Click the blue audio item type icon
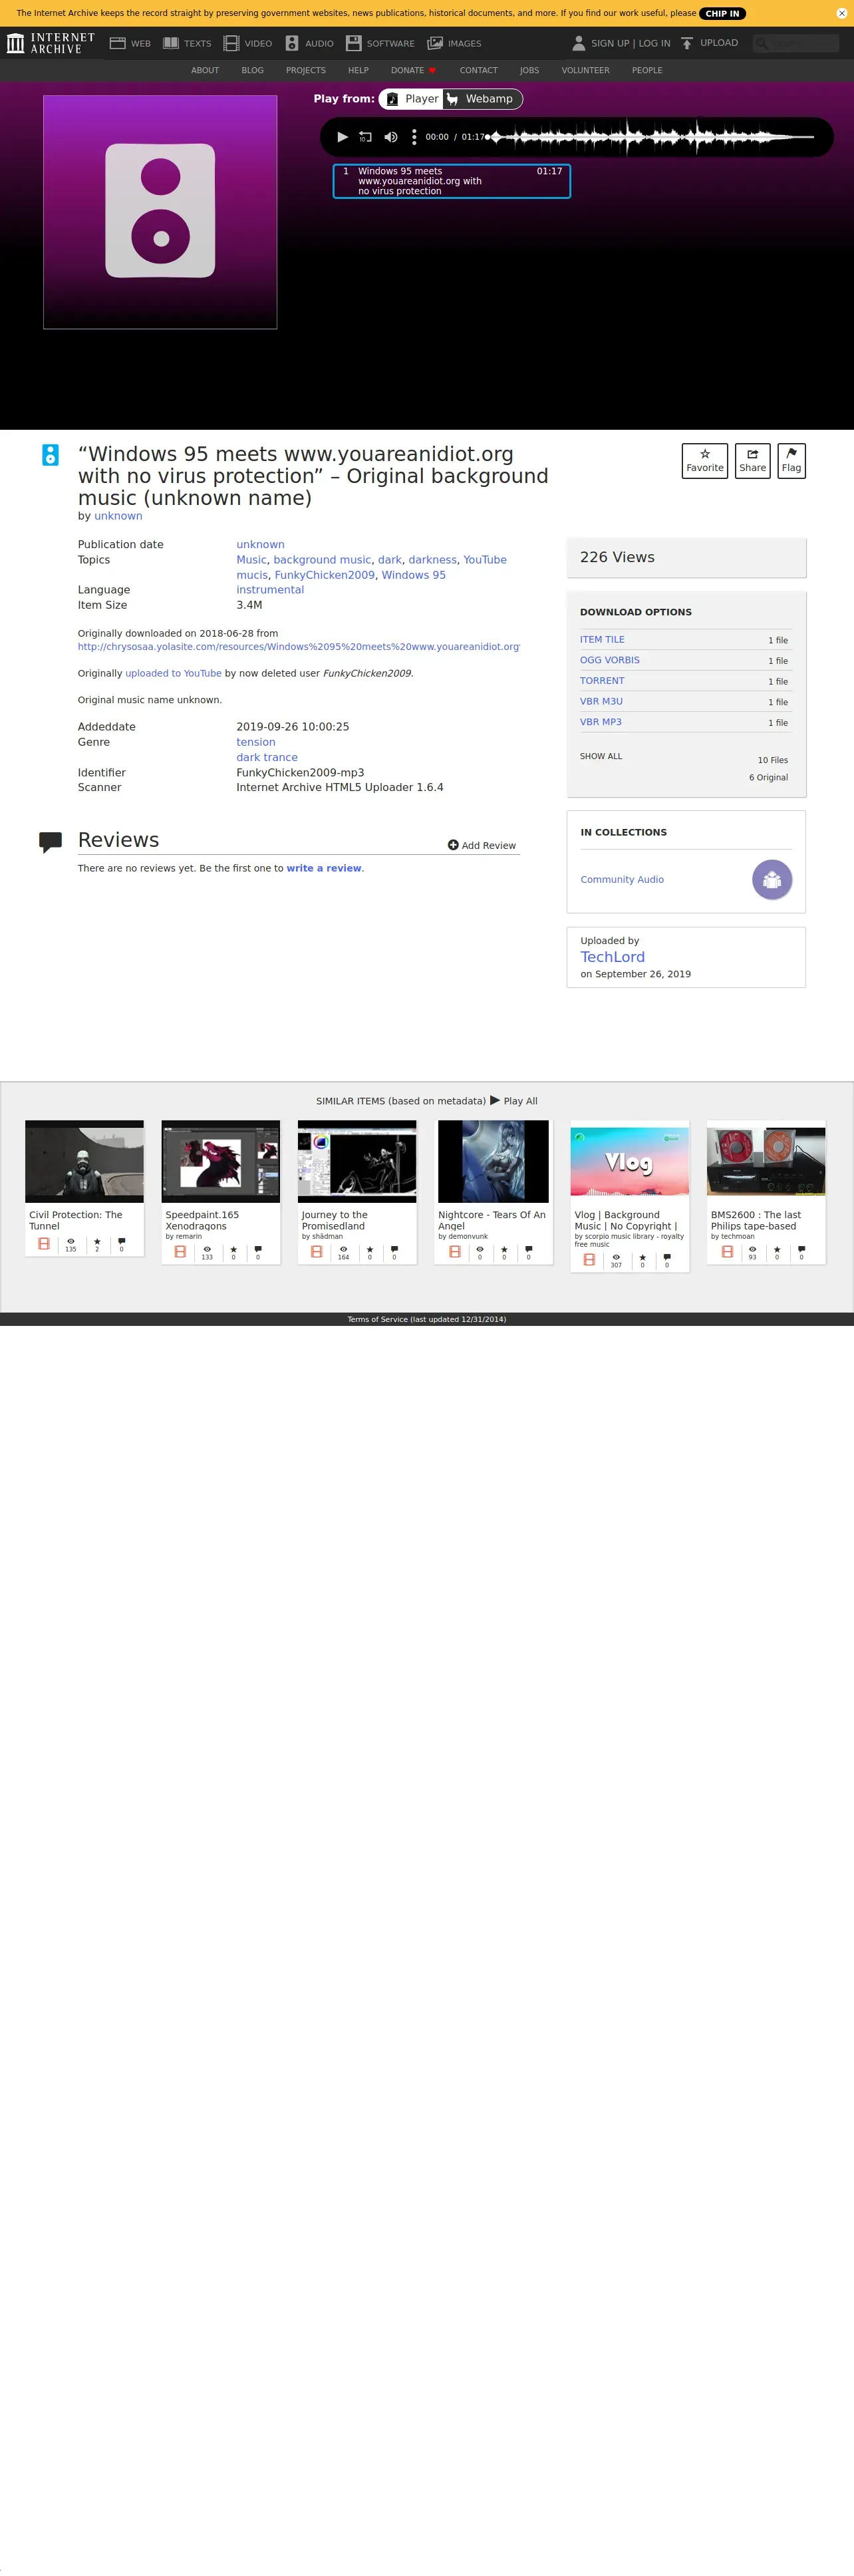The image size is (854, 2576). (x=50, y=455)
